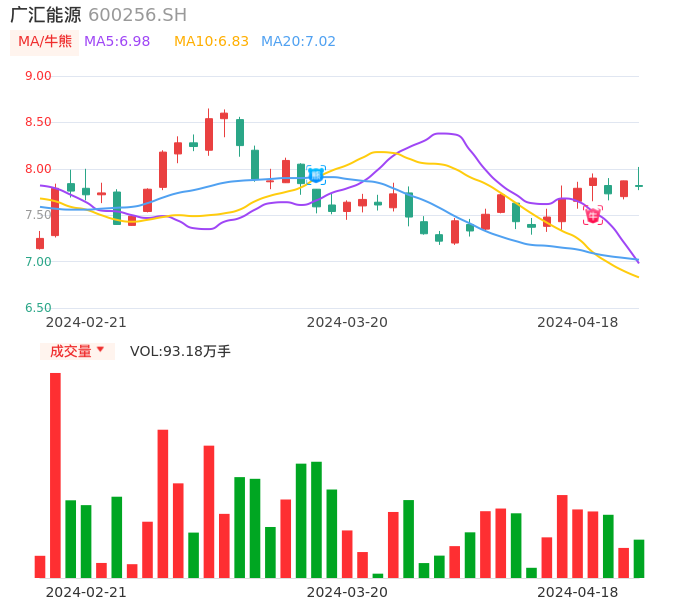This screenshot has height=606, width=686.
Task: Click the 2024-02-21 date label under candlesticks
Action: point(86,322)
